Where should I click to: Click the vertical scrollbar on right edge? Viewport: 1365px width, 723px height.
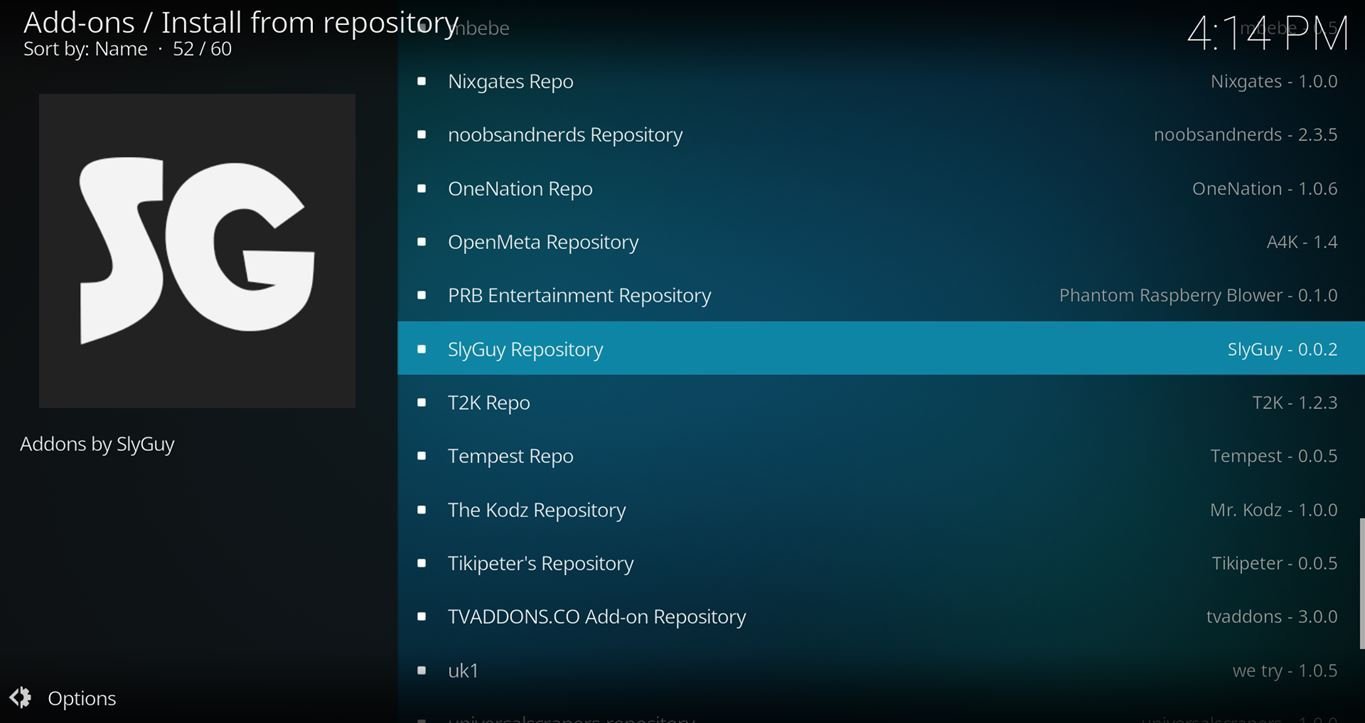point(1360,583)
